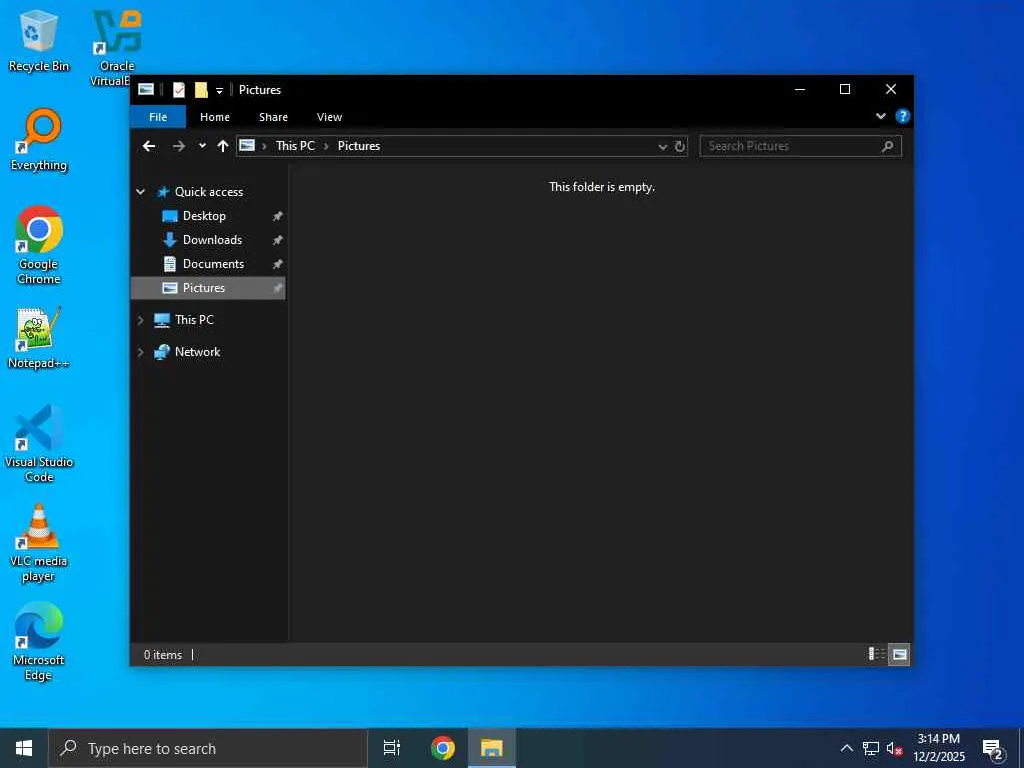1024x768 pixels.
Task: Open the File tab
Action: 158,117
